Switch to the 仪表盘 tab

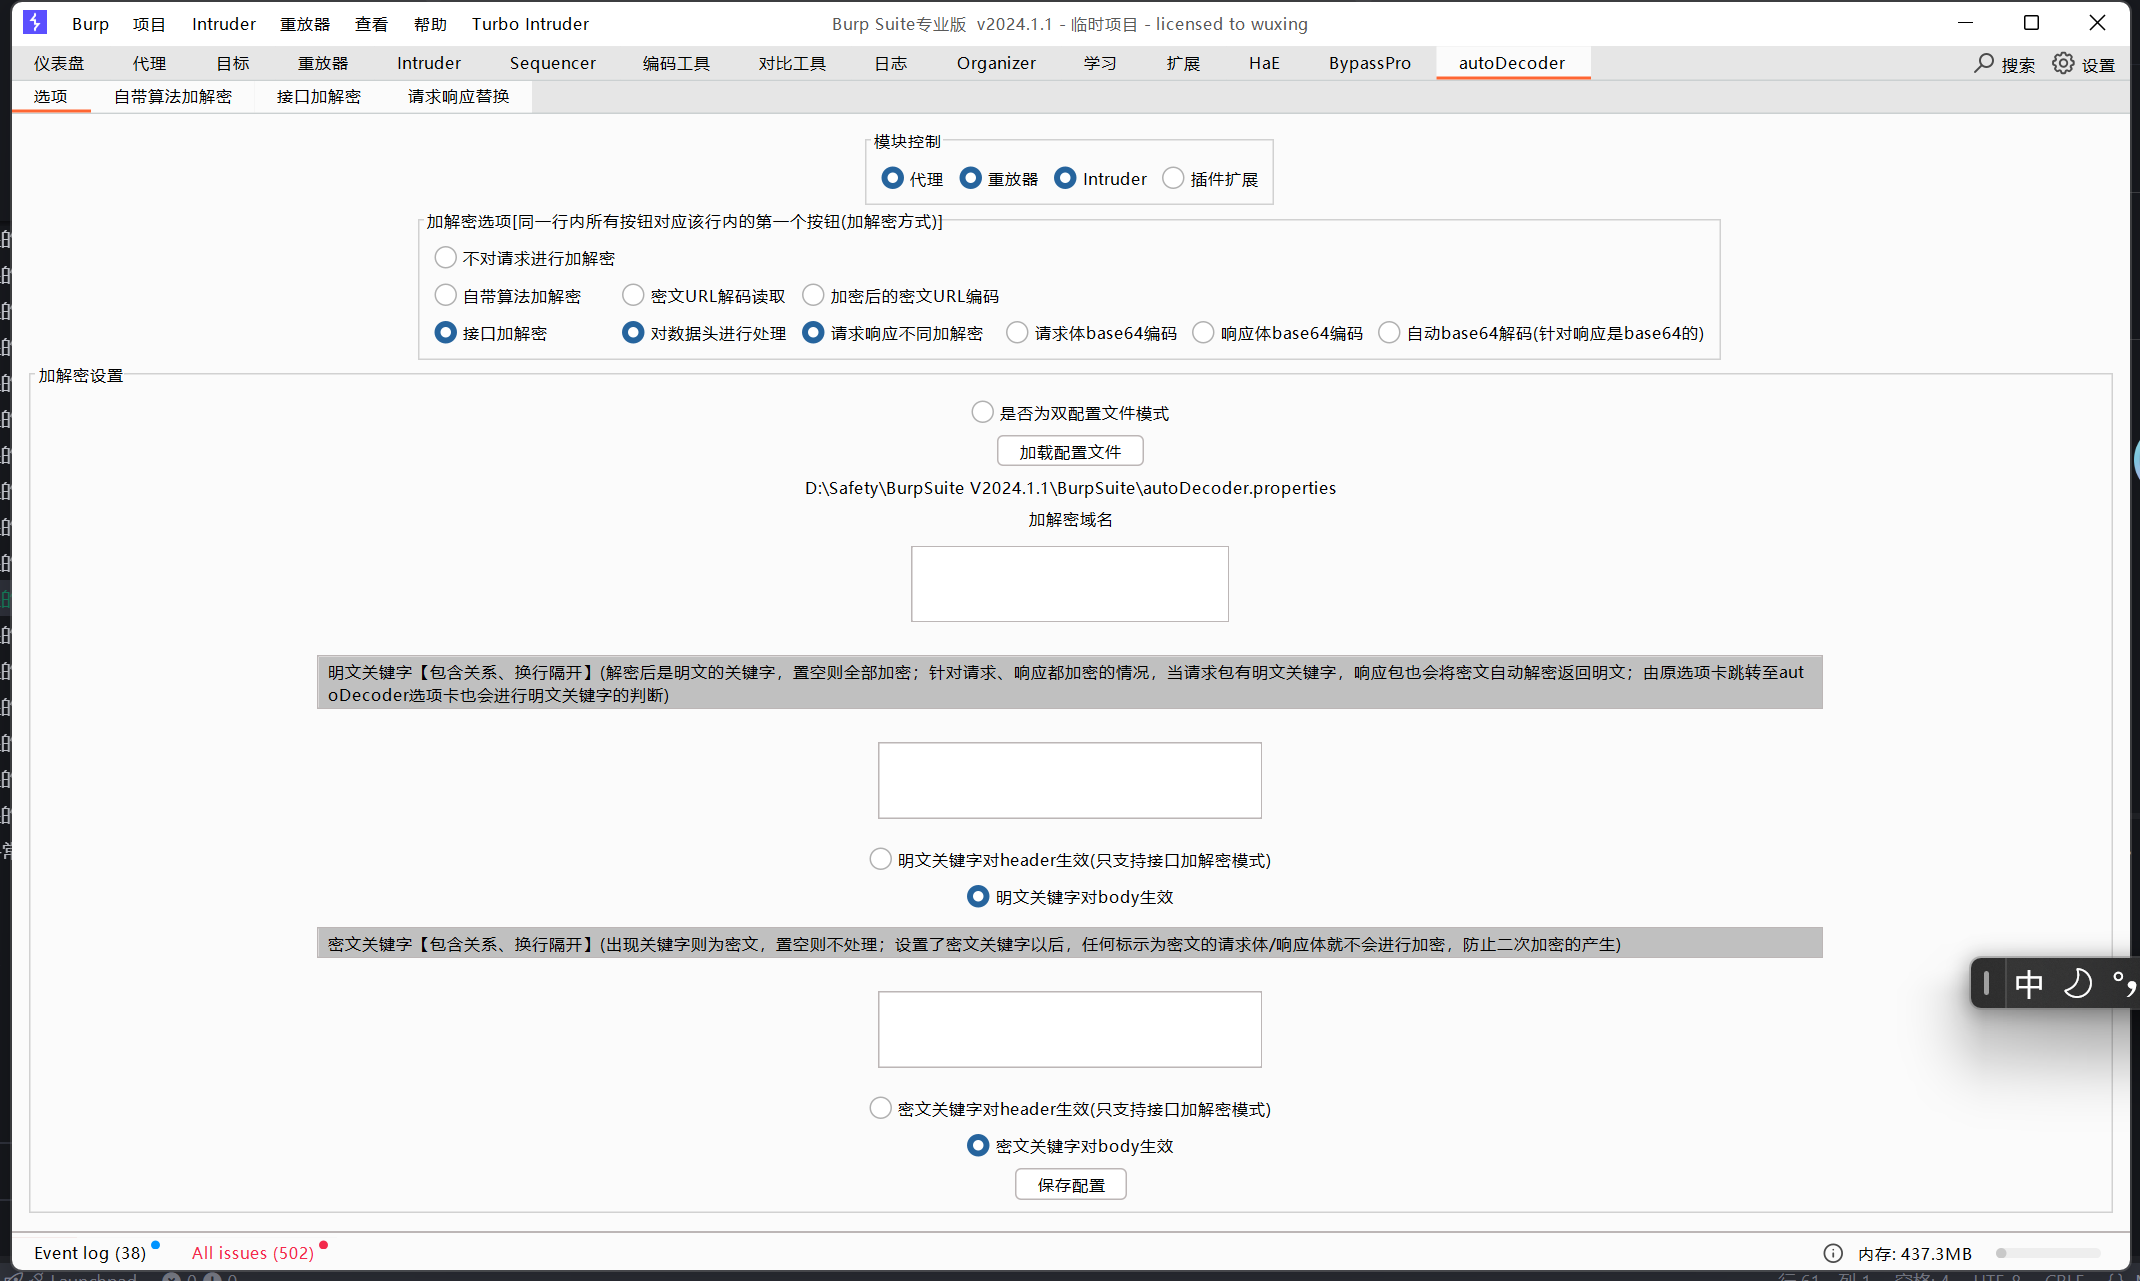pos(59,63)
